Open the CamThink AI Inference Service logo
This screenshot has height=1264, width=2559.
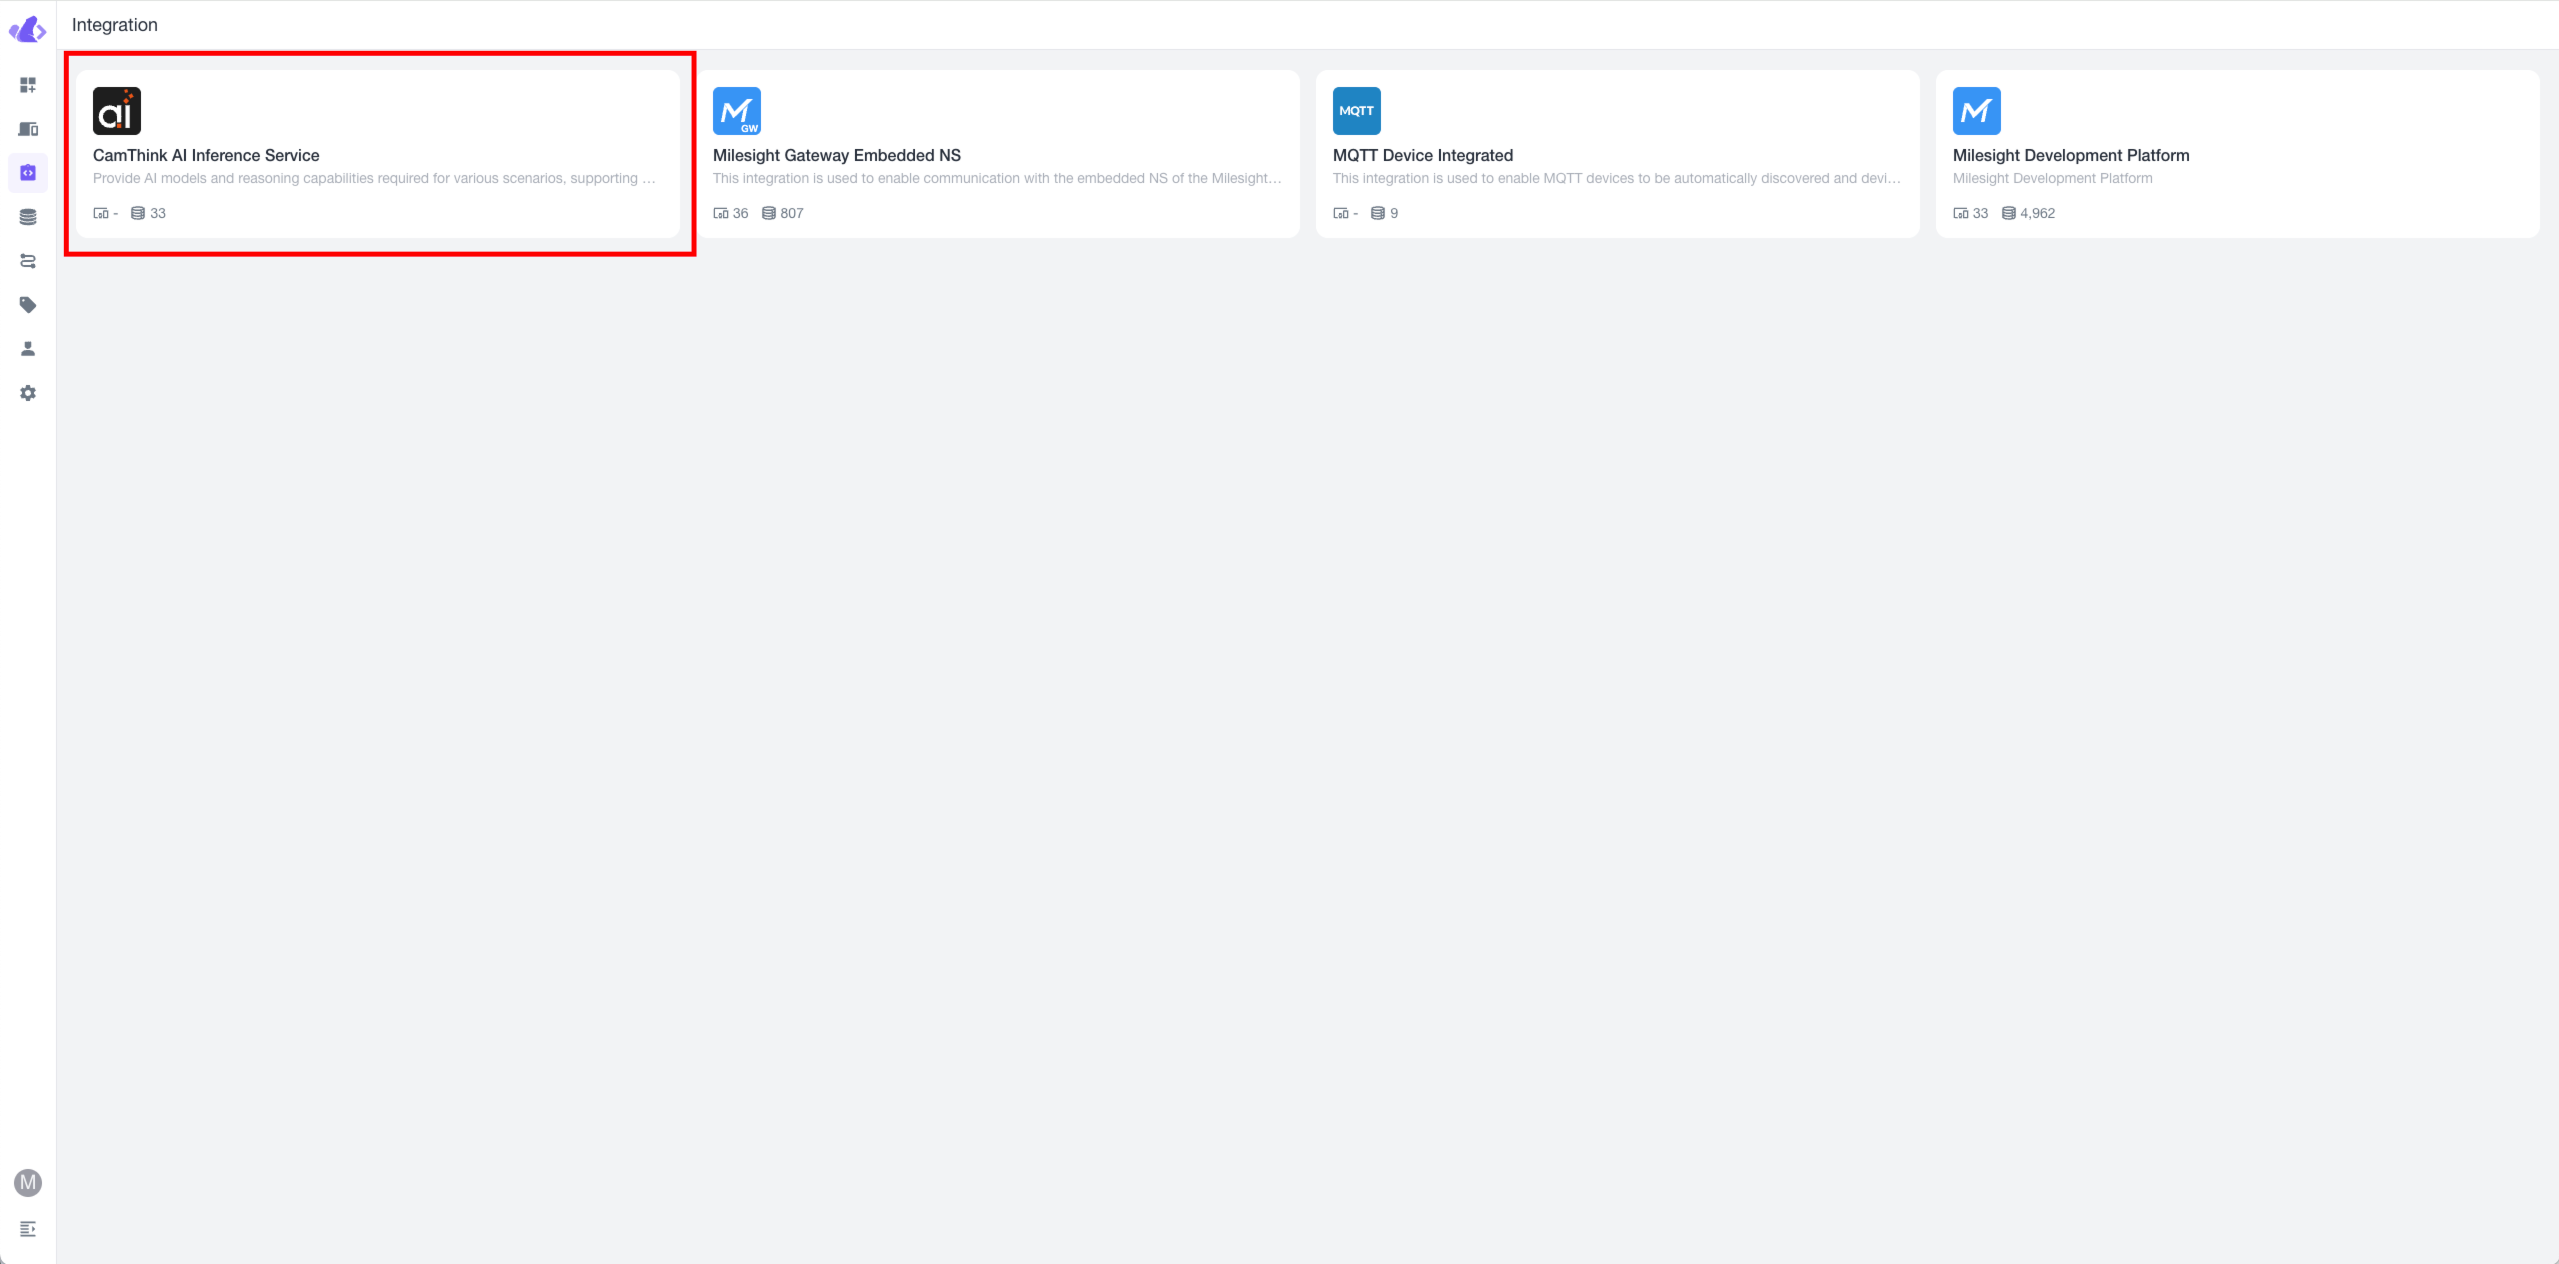pyautogui.click(x=118, y=110)
